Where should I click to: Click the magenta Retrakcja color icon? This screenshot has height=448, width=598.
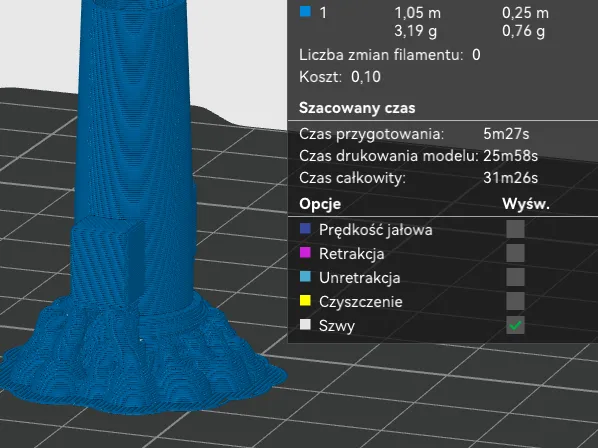point(305,253)
